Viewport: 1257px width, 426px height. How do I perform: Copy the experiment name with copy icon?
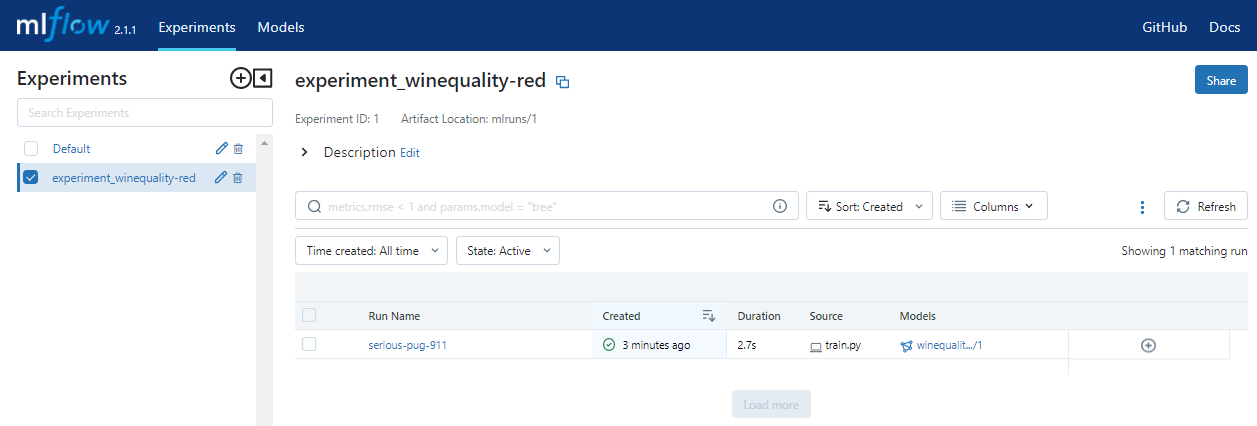click(x=562, y=82)
